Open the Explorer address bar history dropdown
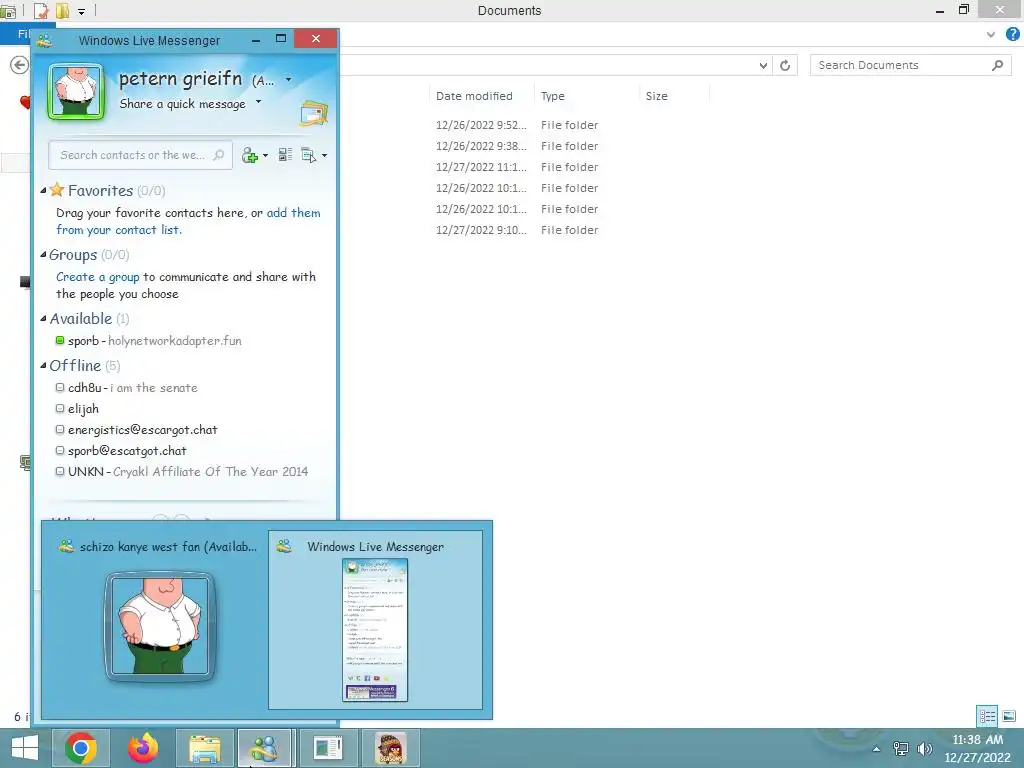The image size is (1024, 768). (x=763, y=65)
